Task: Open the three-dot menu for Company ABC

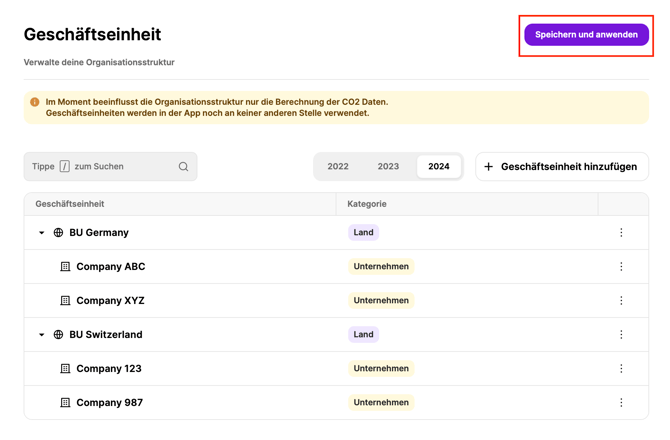Action: (x=621, y=267)
